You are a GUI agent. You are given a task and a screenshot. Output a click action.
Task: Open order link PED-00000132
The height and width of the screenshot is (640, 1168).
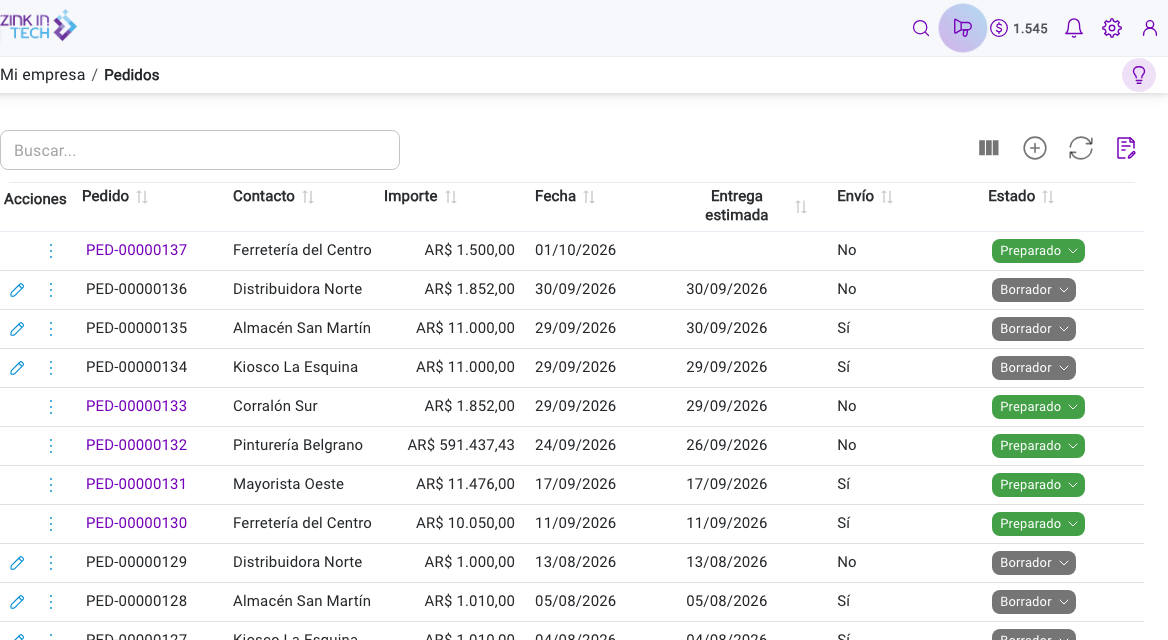[x=136, y=446]
